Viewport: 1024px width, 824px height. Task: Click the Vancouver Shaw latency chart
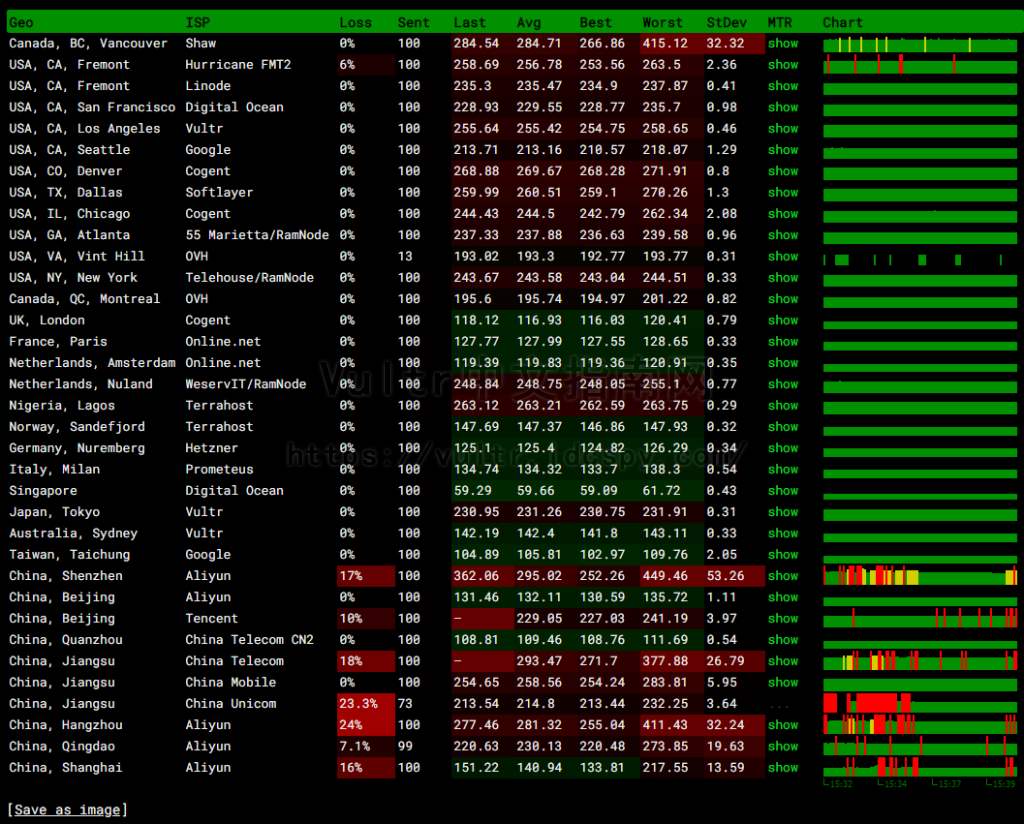[x=920, y=44]
